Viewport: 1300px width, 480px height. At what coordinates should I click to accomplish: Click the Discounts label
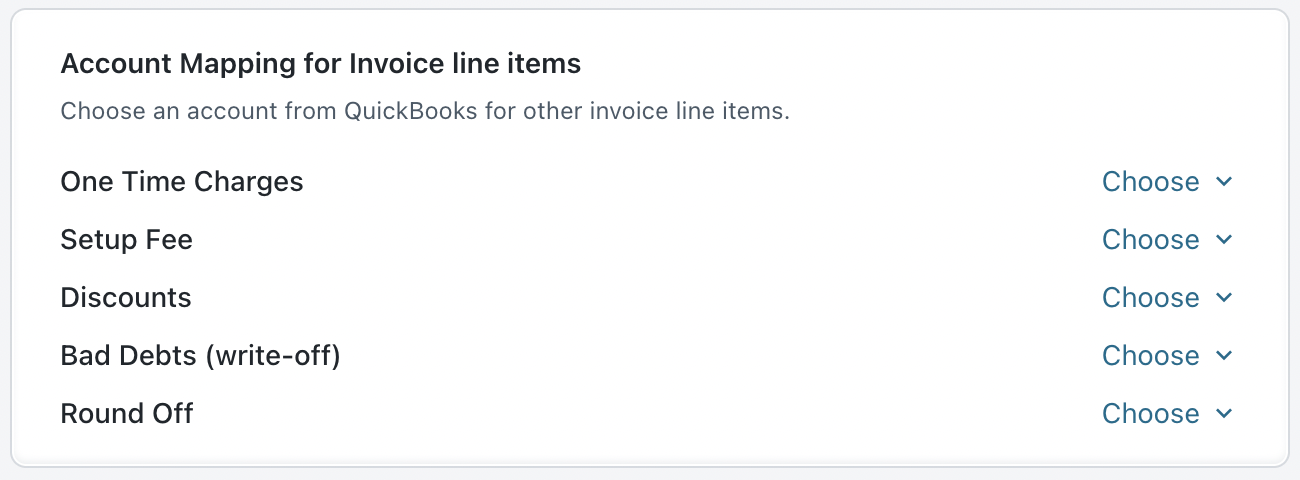[x=126, y=298]
